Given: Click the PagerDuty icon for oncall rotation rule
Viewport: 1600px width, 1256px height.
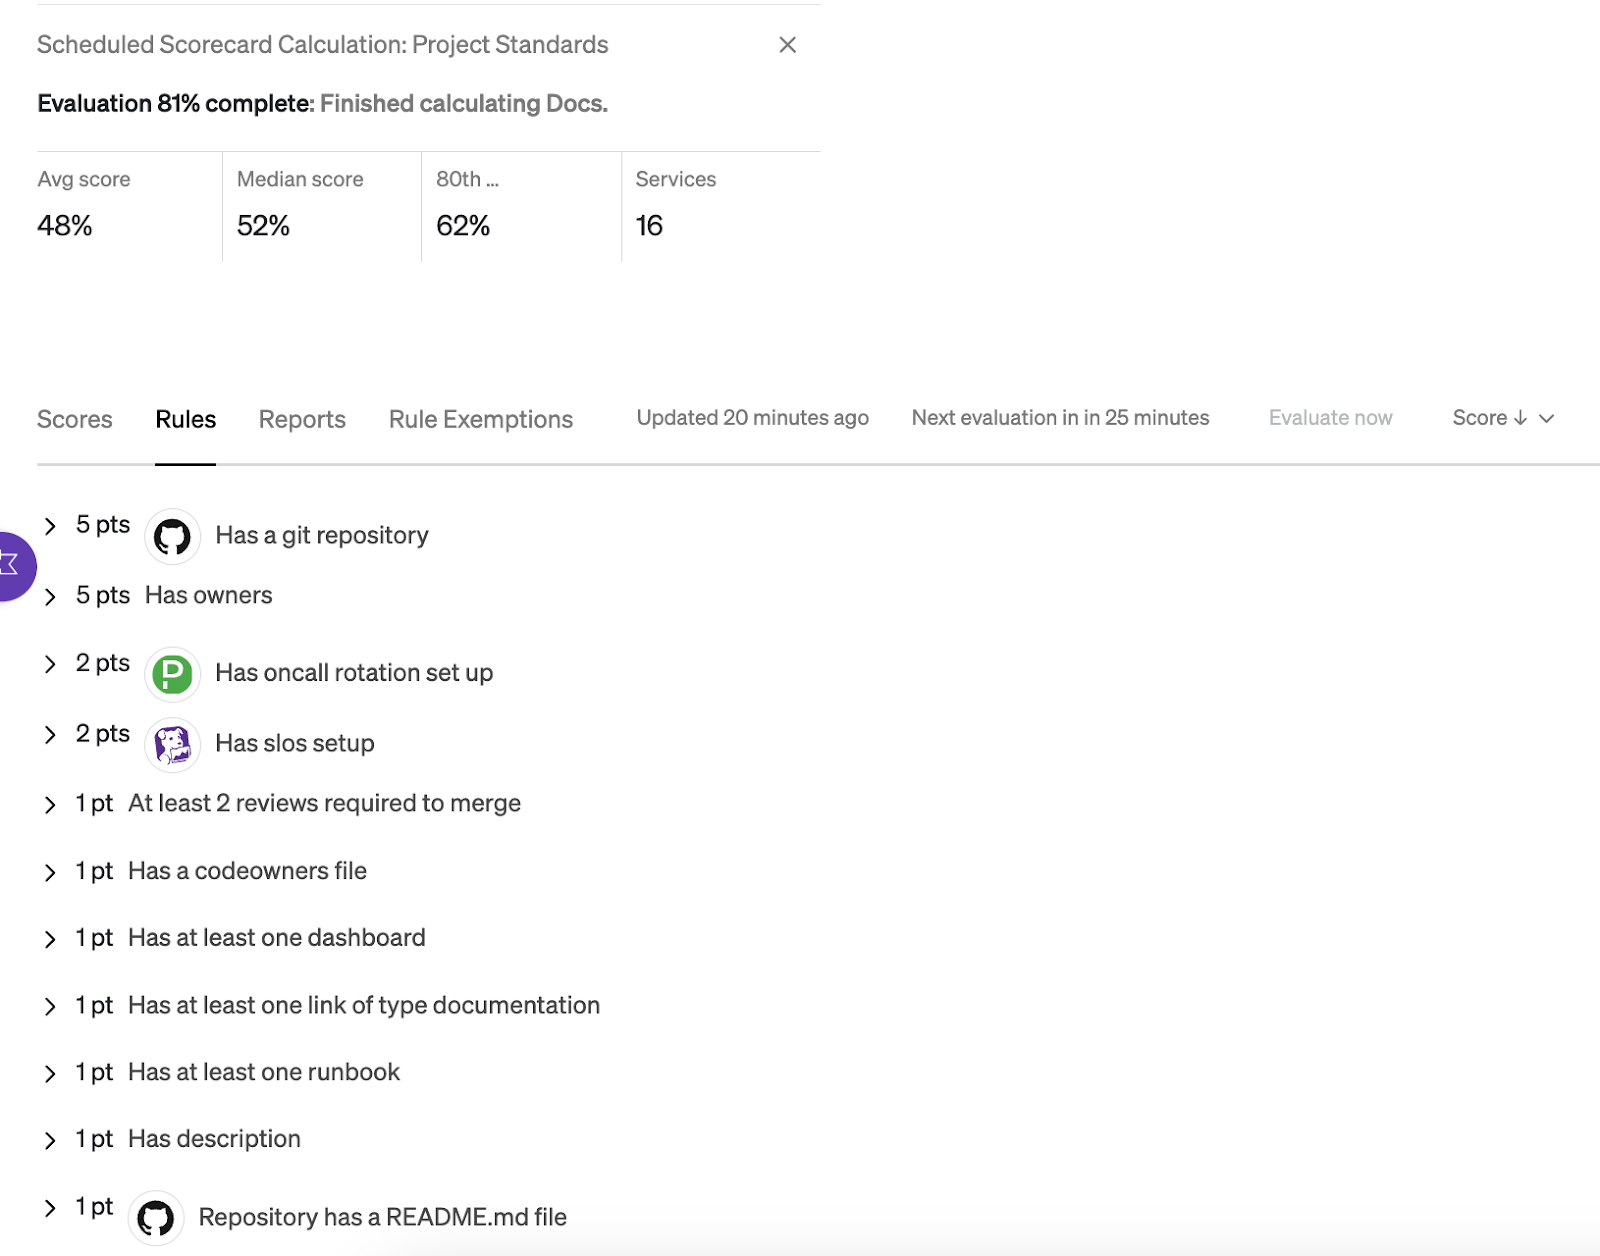Looking at the screenshot, I should click(172, 674).
